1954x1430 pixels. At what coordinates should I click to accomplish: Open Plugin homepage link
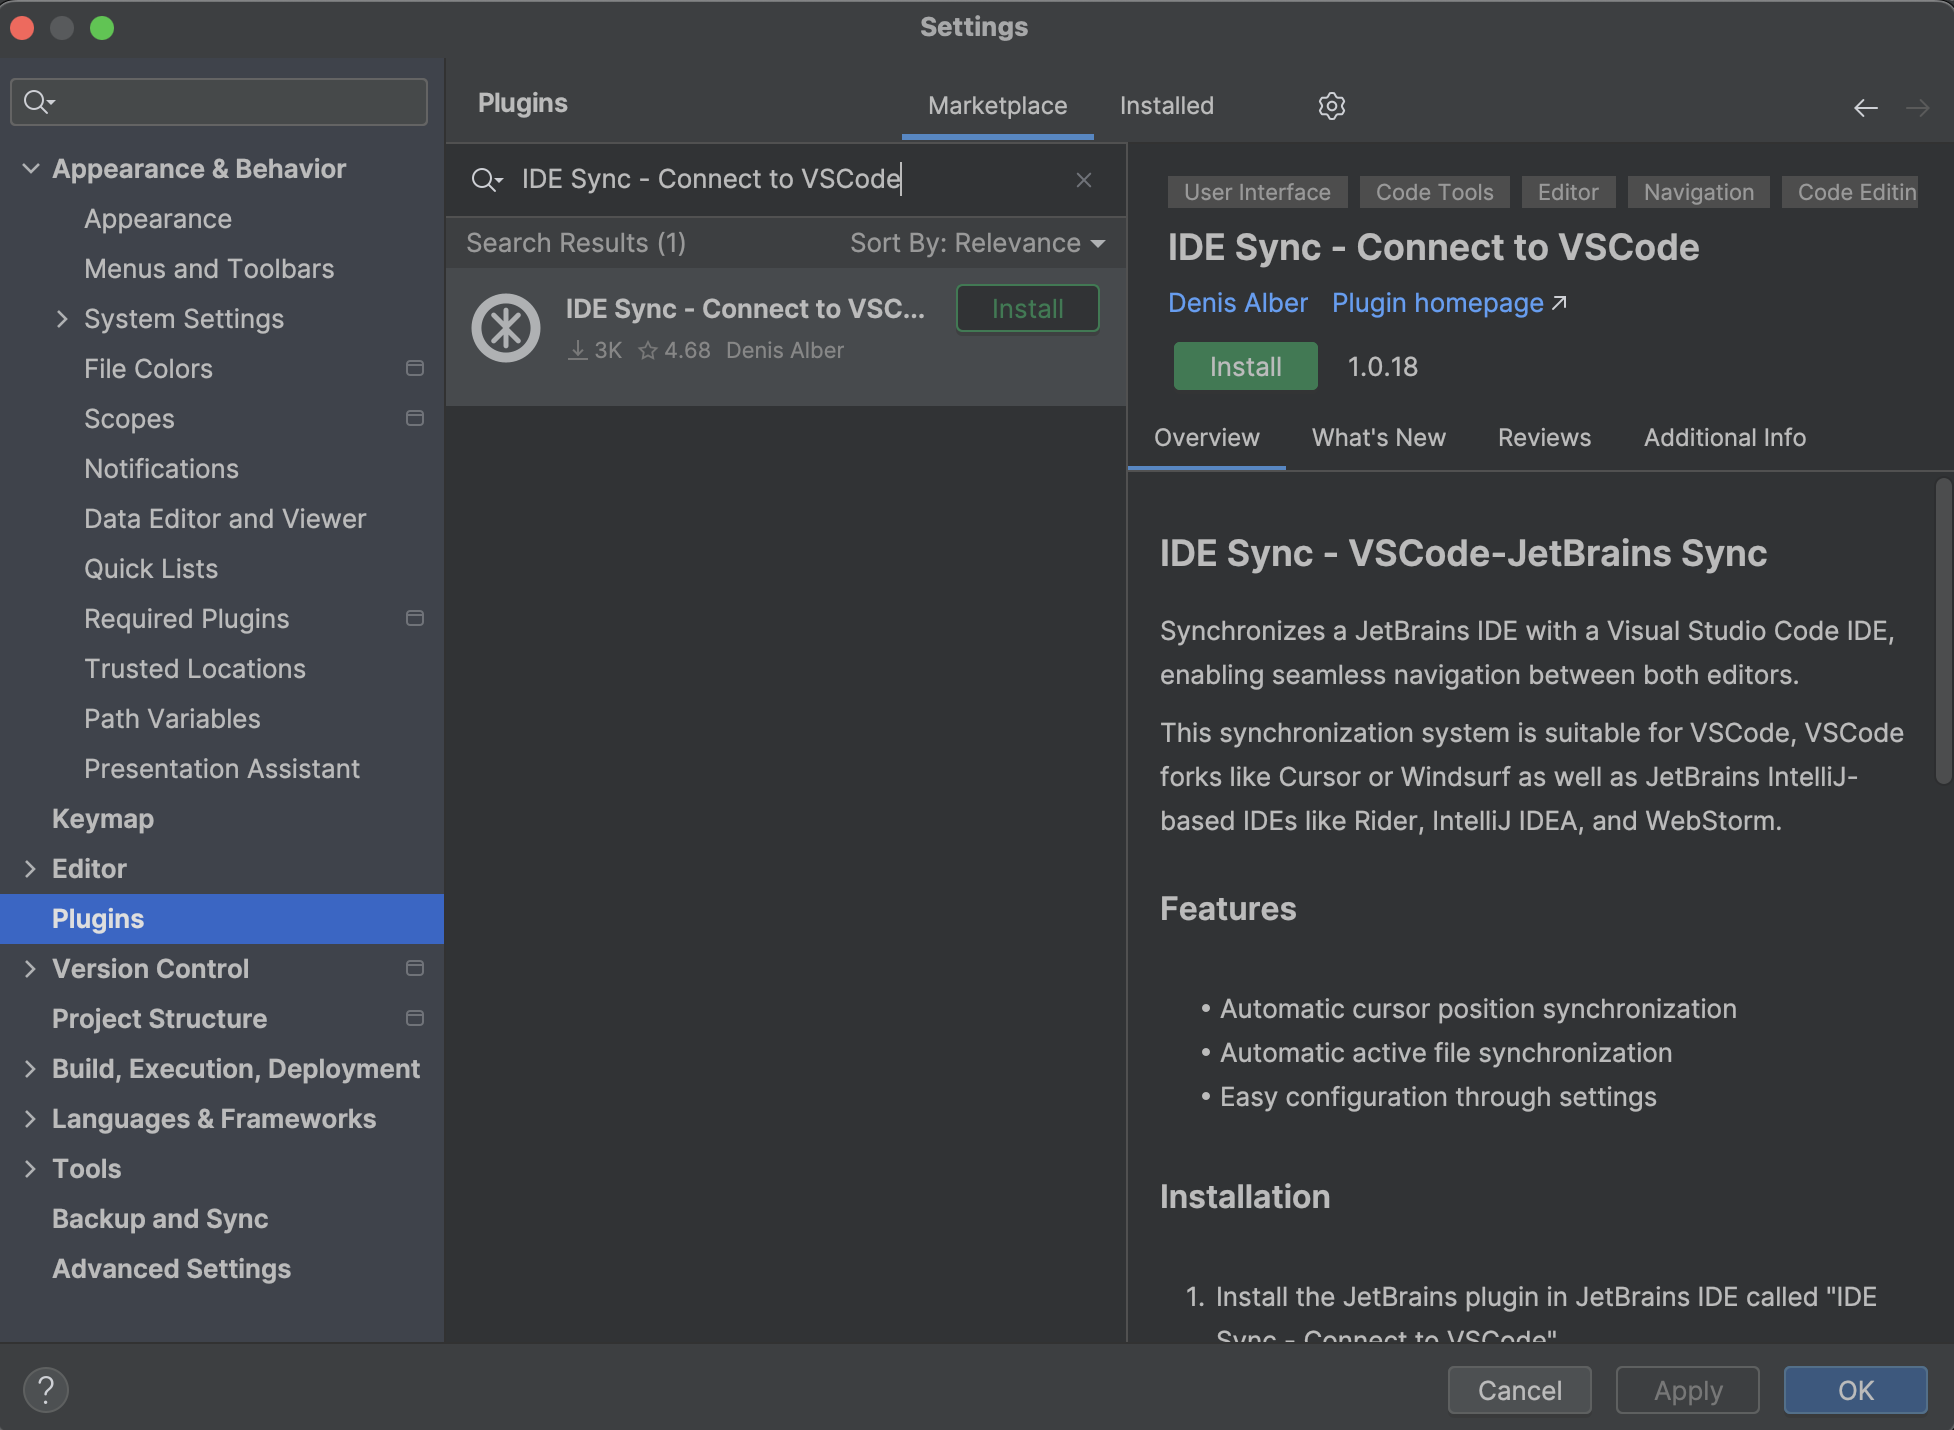pos(1437,303)
